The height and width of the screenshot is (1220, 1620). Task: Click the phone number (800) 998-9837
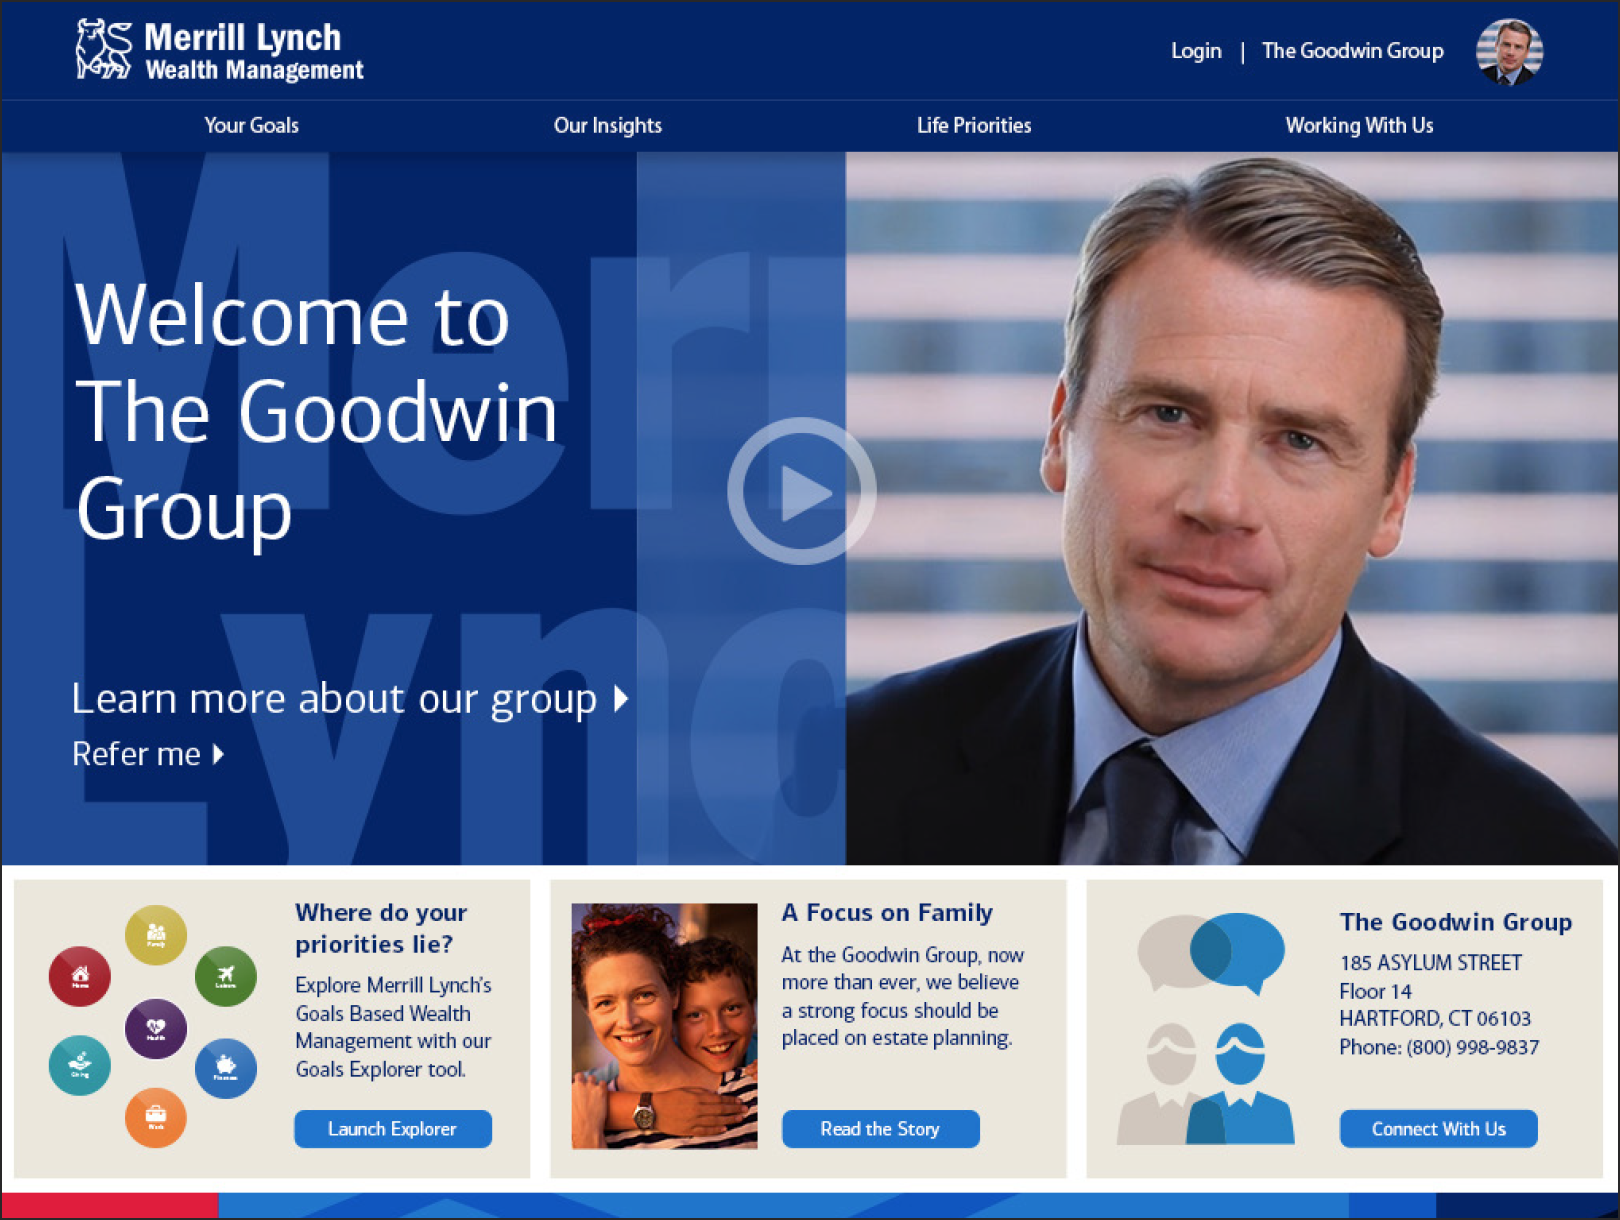pyautogui.click(x=1473, y=1048)
